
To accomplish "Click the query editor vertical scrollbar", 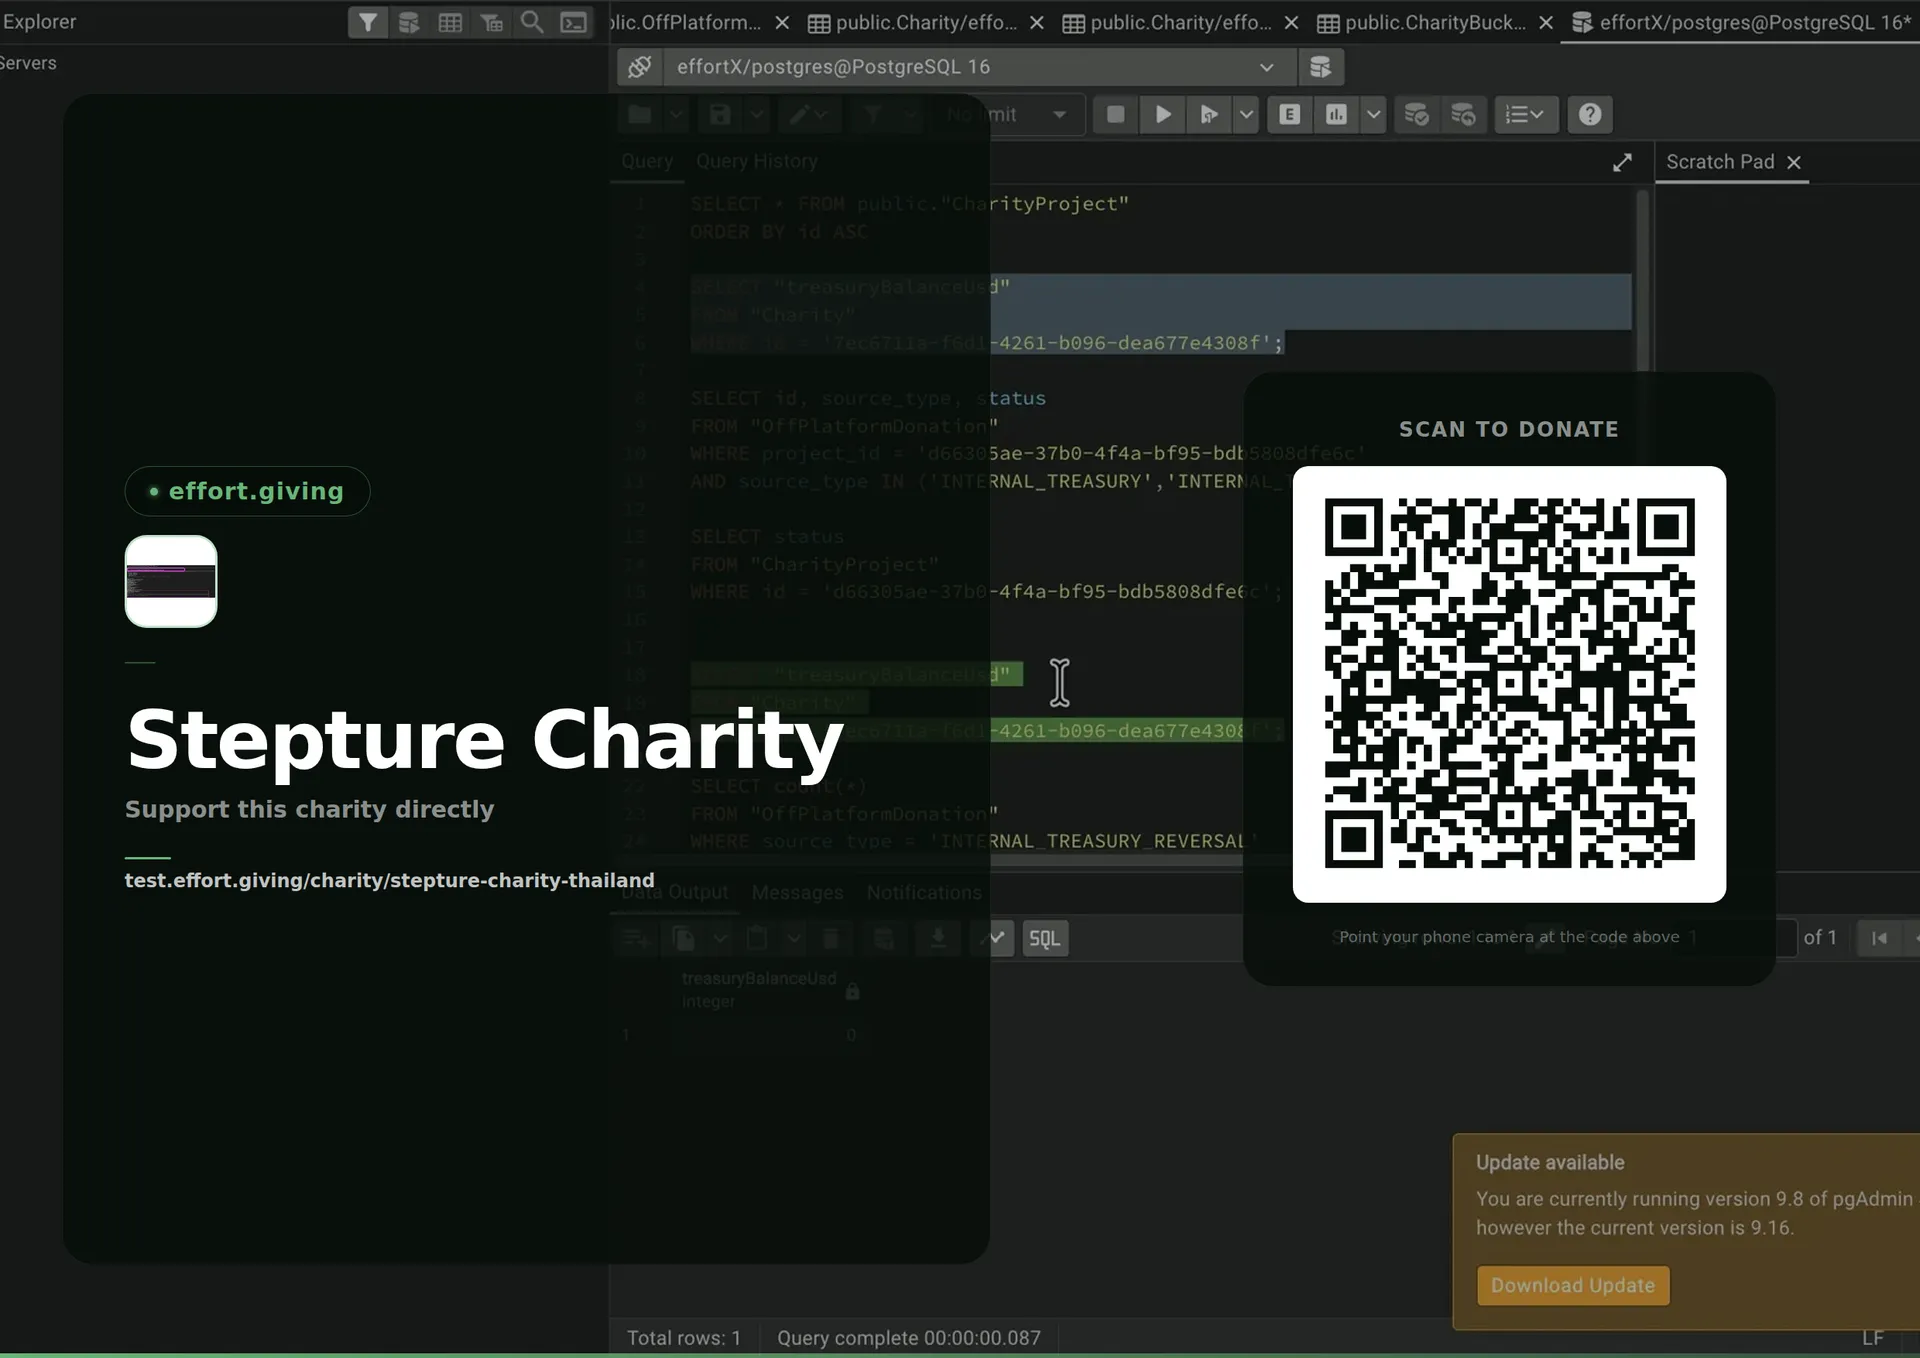I will [1642, 280].
